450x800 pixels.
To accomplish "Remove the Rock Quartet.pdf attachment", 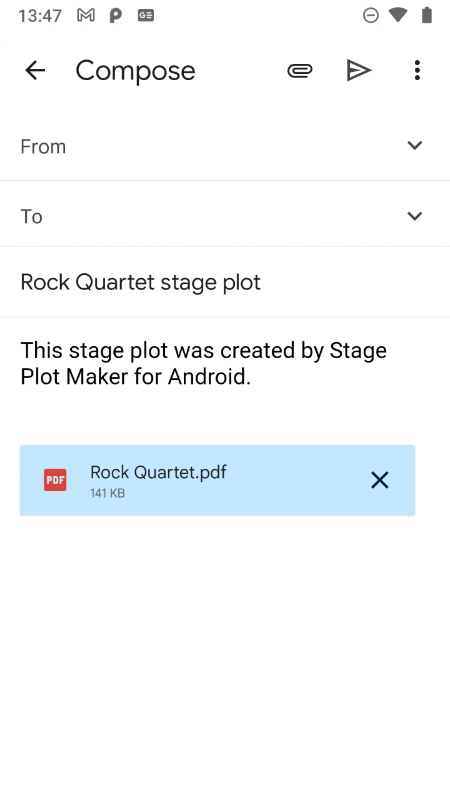I will (380, 480).
